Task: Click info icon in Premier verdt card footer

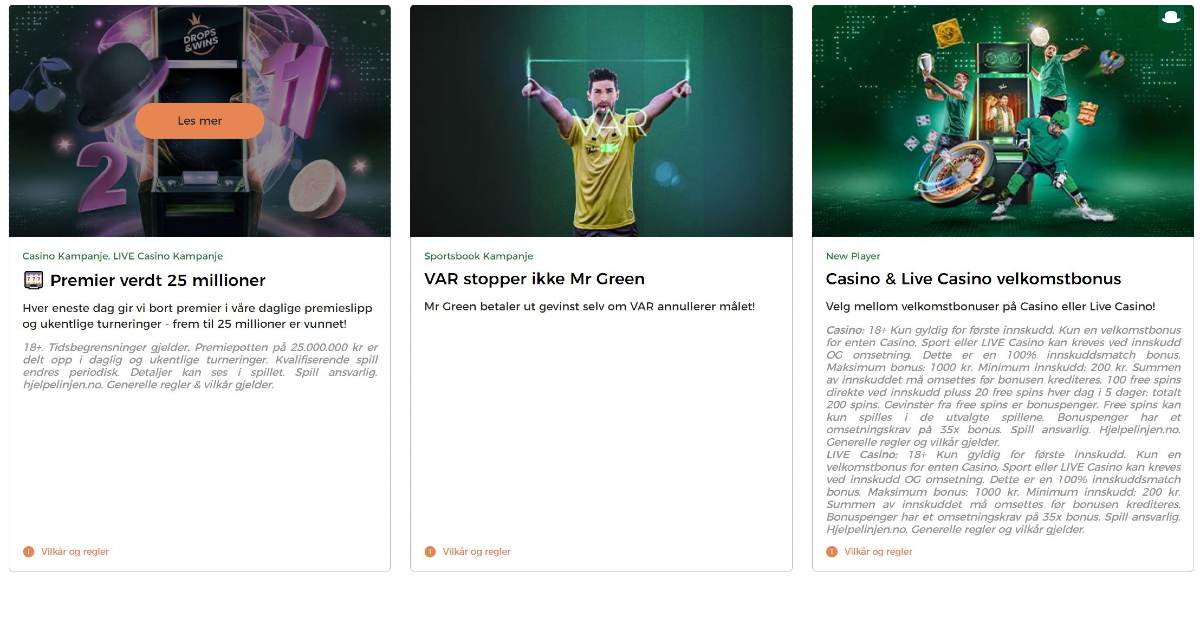Action: 28,551
